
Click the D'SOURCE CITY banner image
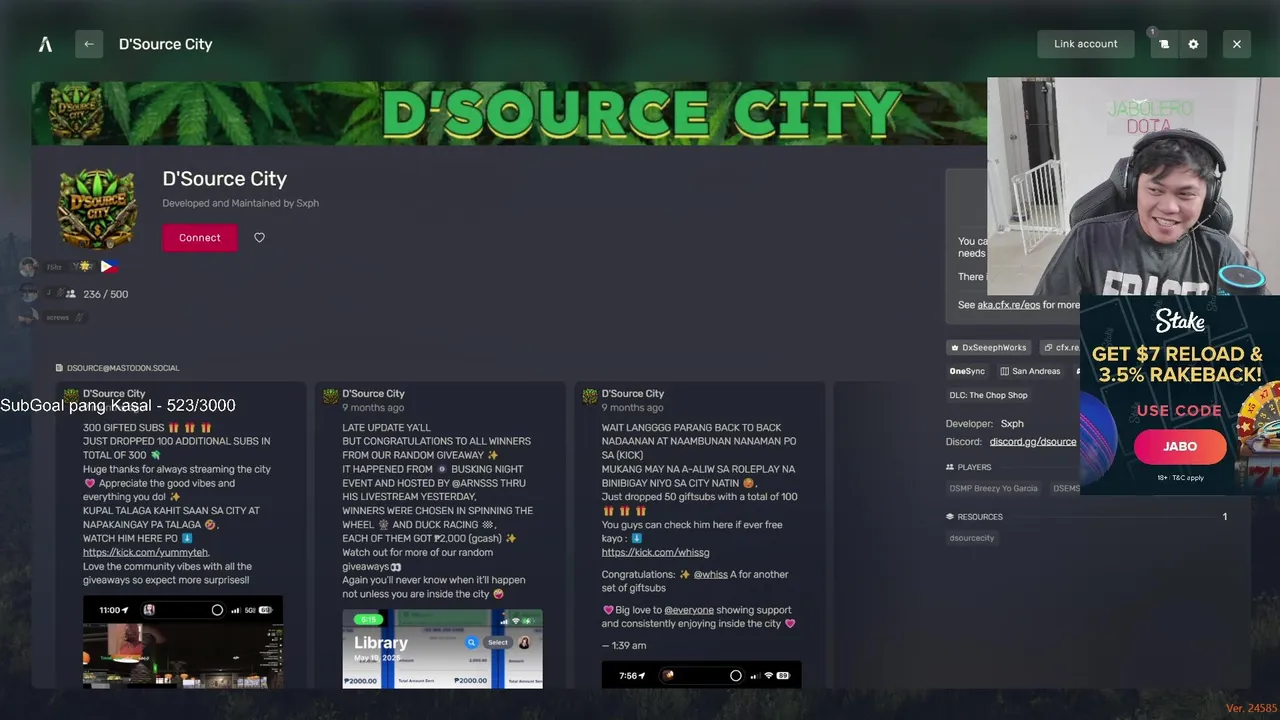[509, 113]
